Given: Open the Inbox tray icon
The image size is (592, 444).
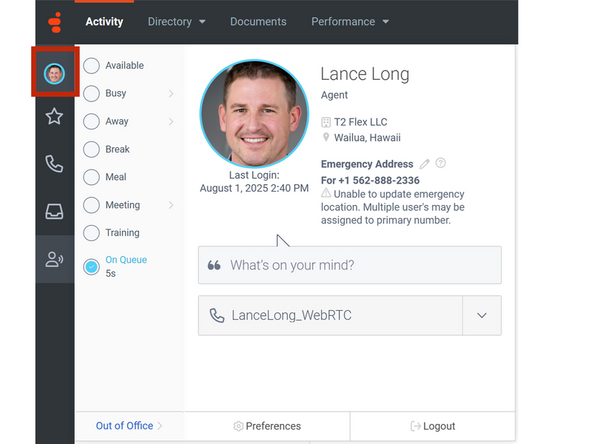Looking at the screenshot, I should [x=54, y=211].
